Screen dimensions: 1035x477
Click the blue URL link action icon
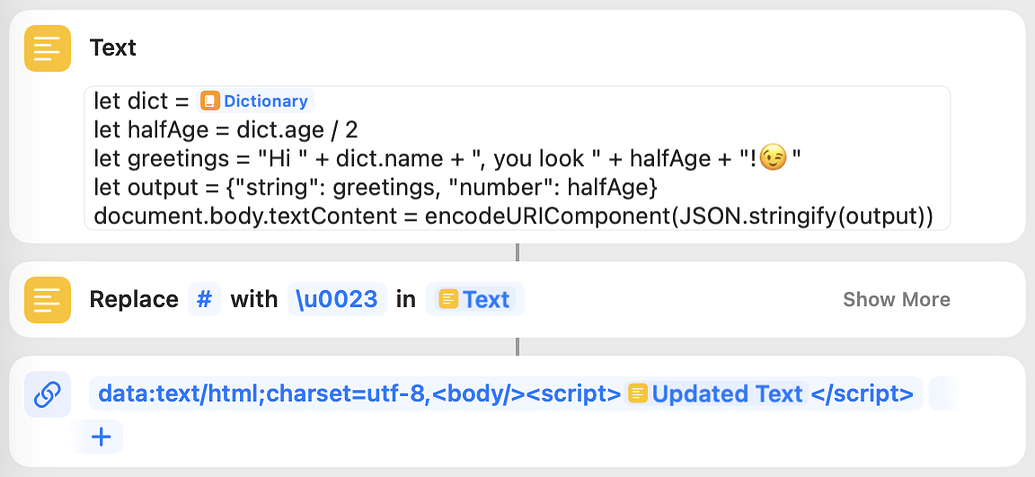tap(48, 394)
